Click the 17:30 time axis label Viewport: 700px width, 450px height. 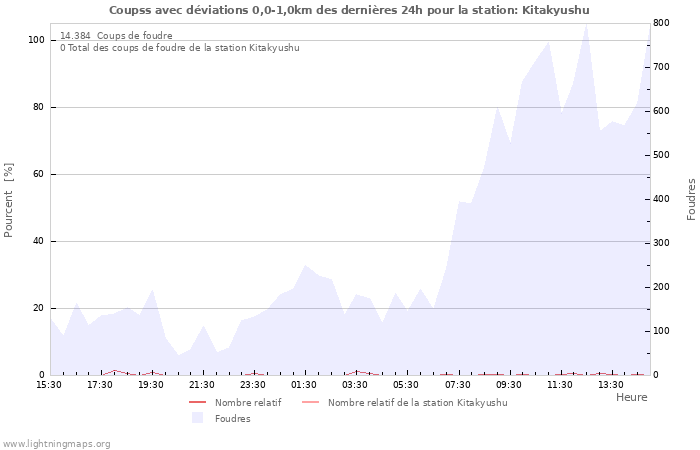pyautogui.click(x=100, y=385)
